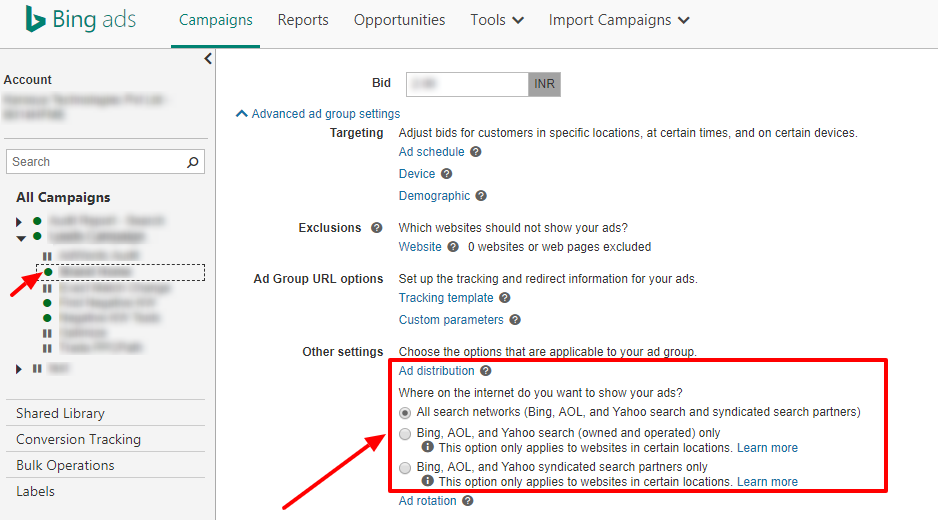Click the Custom parameters link

coord(451,320)
